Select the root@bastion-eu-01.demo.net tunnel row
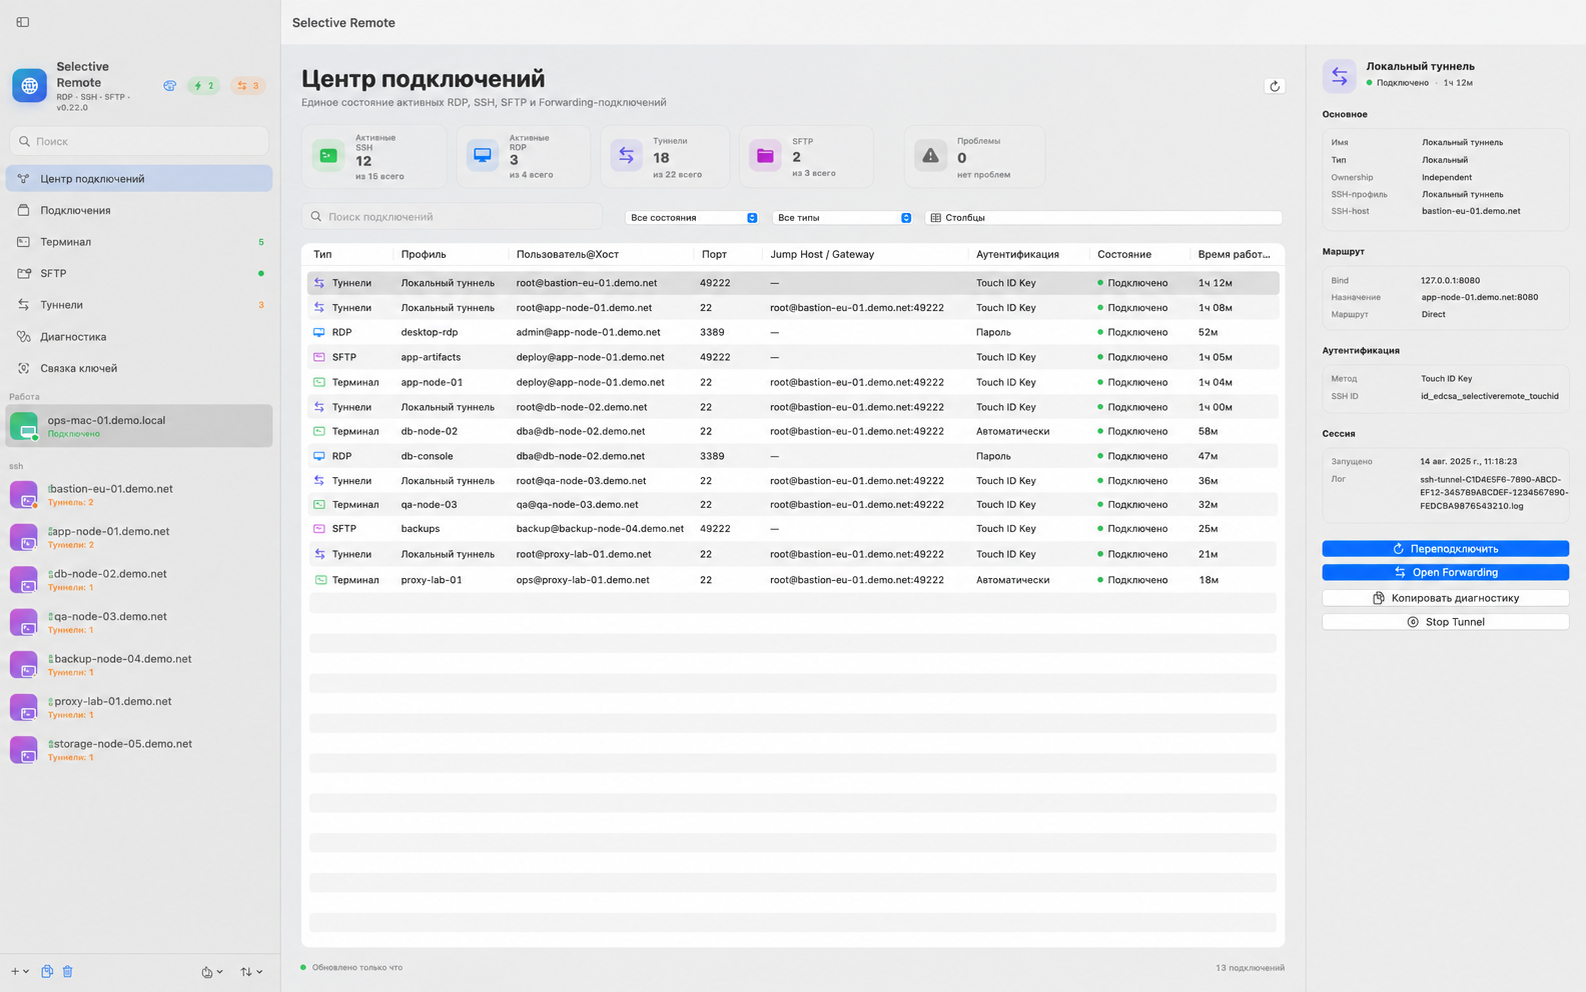Image resolution: width=1586 pixels, height=992 pixels. (x=793, y=283)
